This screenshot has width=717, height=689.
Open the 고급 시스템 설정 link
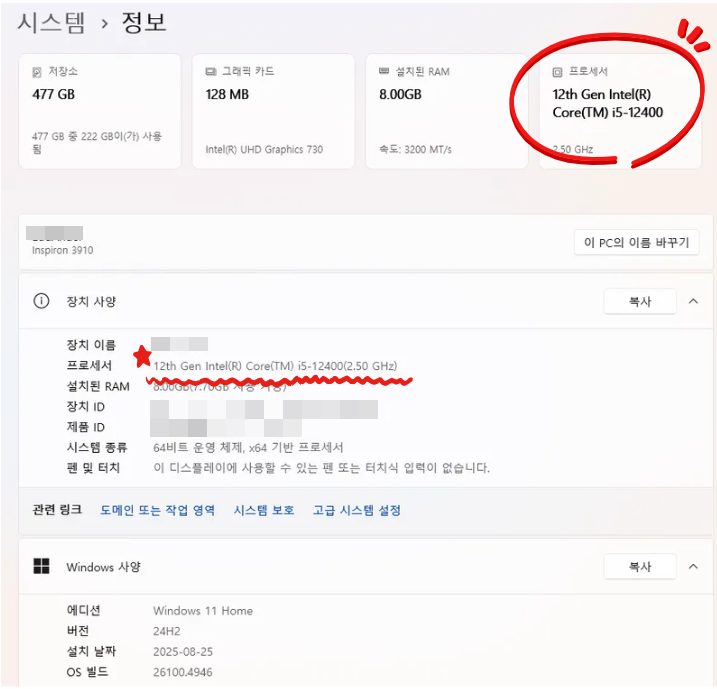357,510
